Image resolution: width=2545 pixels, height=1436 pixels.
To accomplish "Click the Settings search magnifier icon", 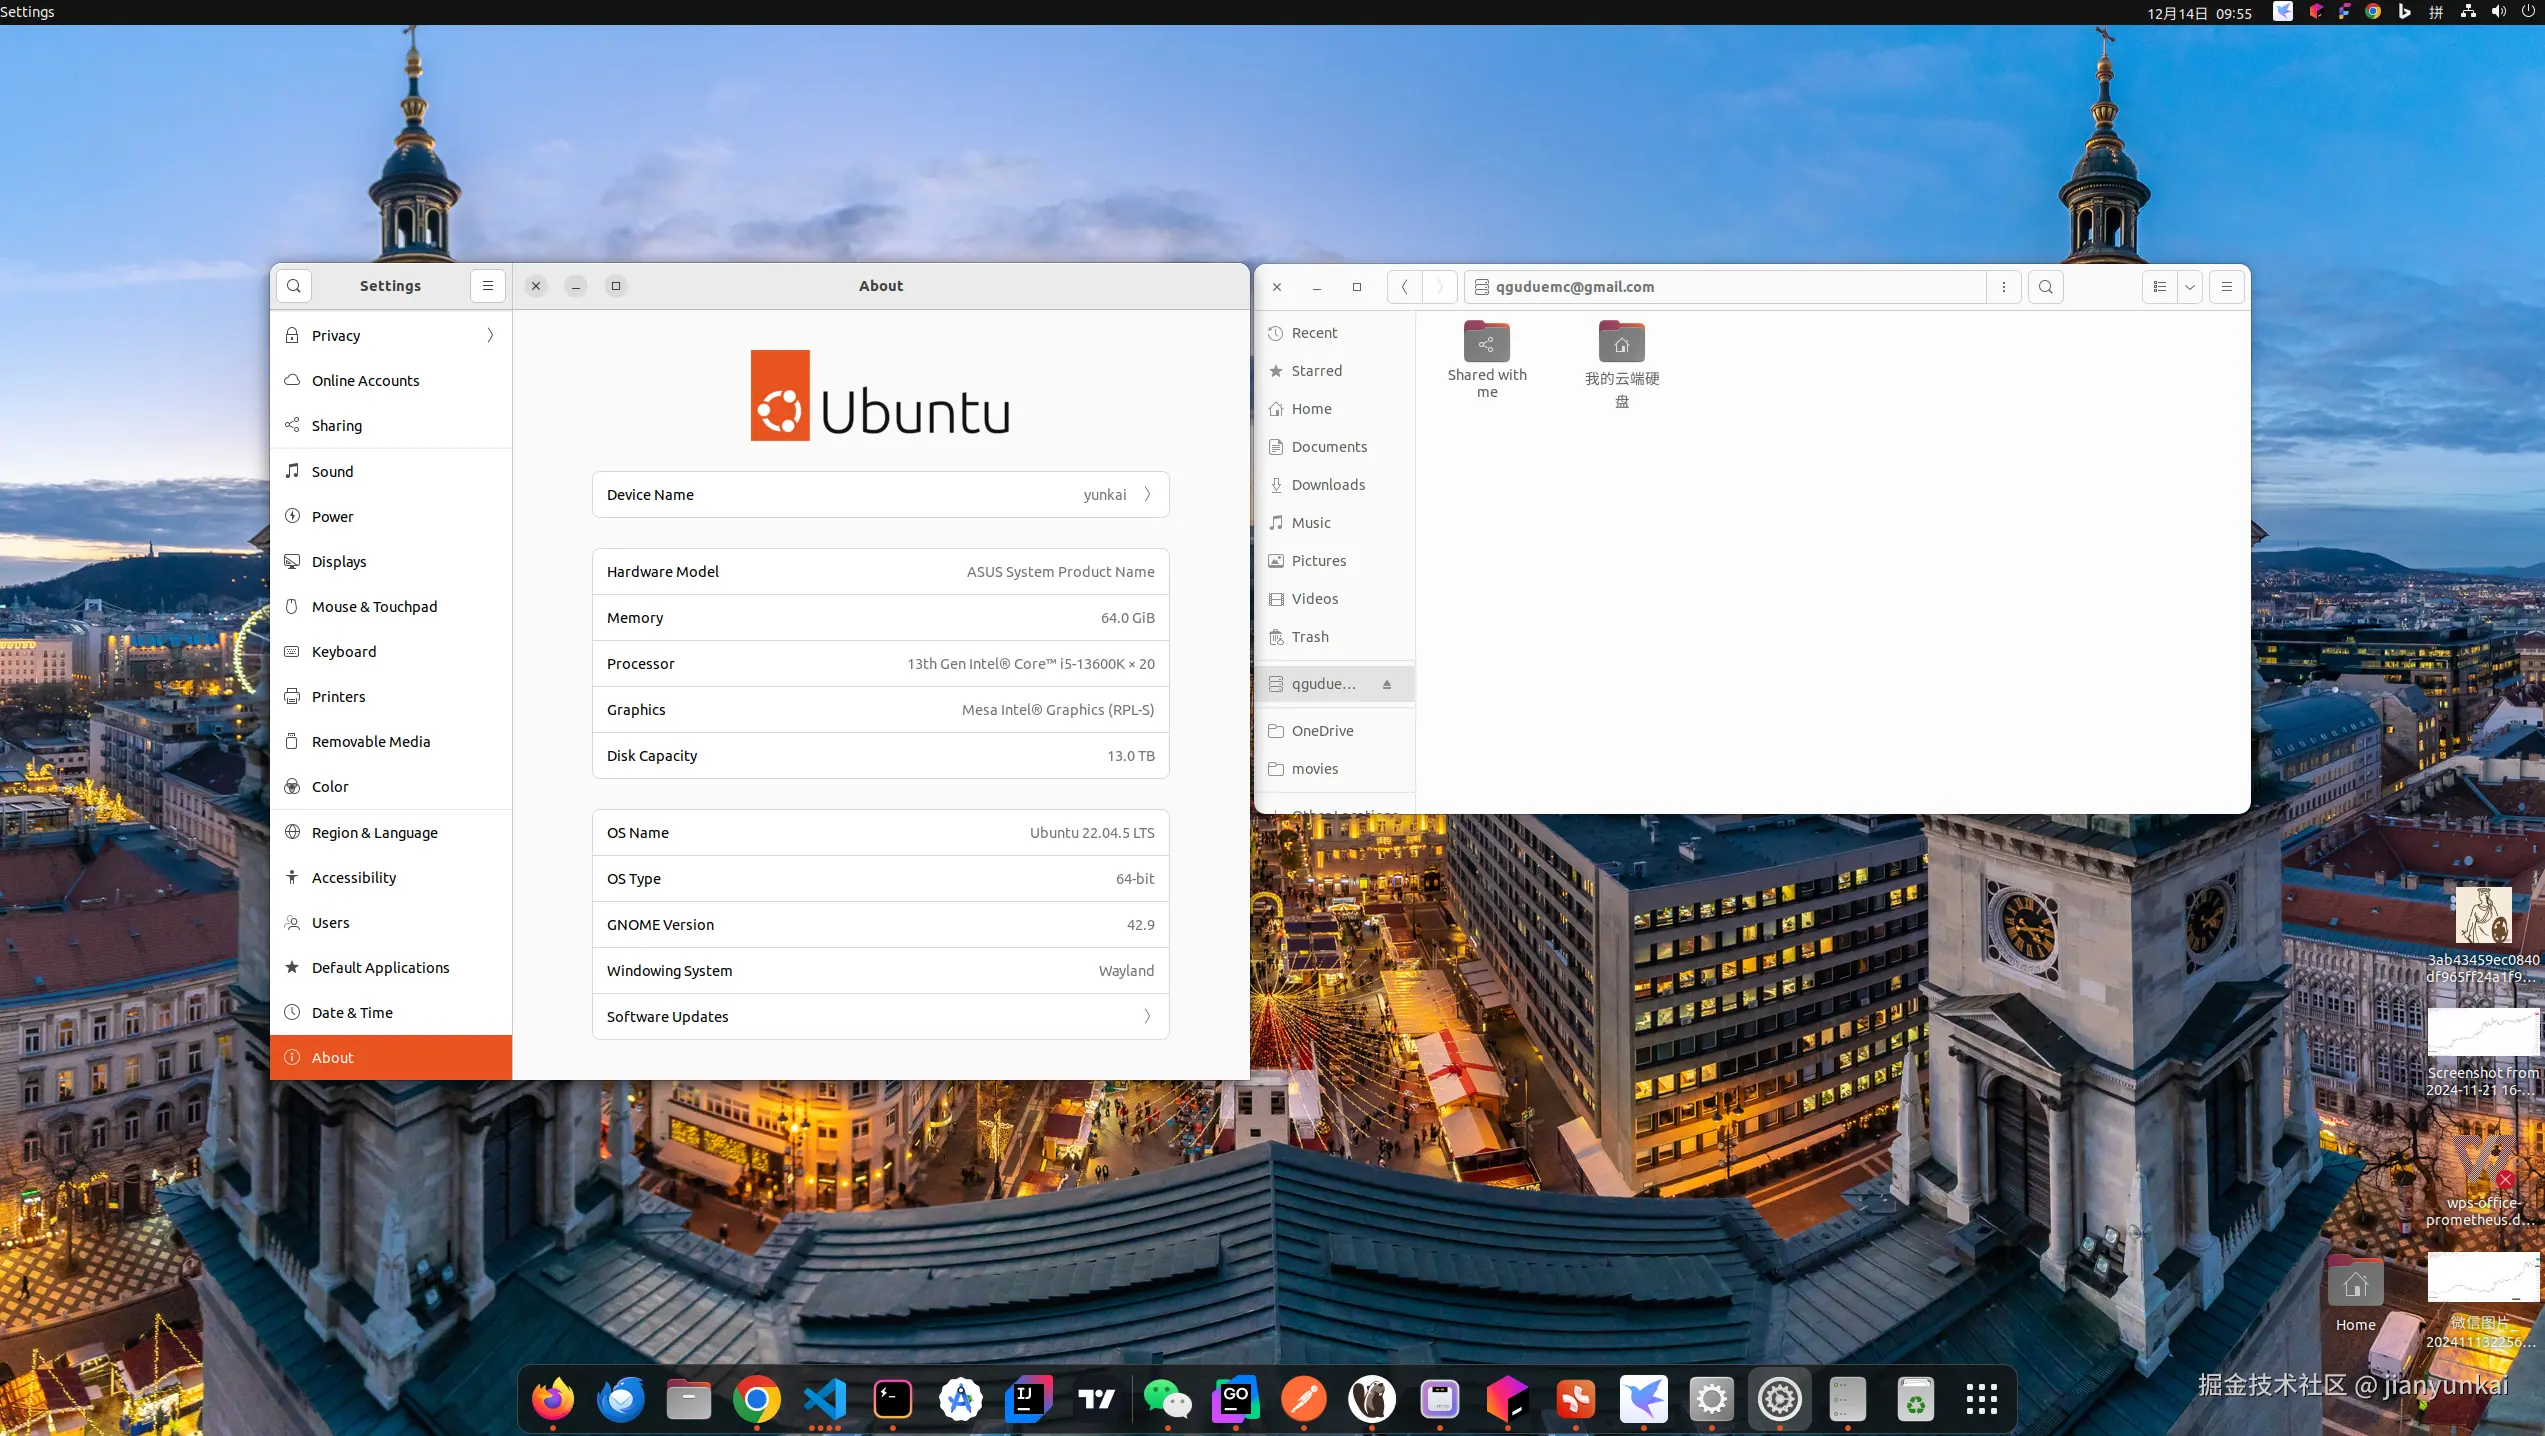I will coord(293,286).
